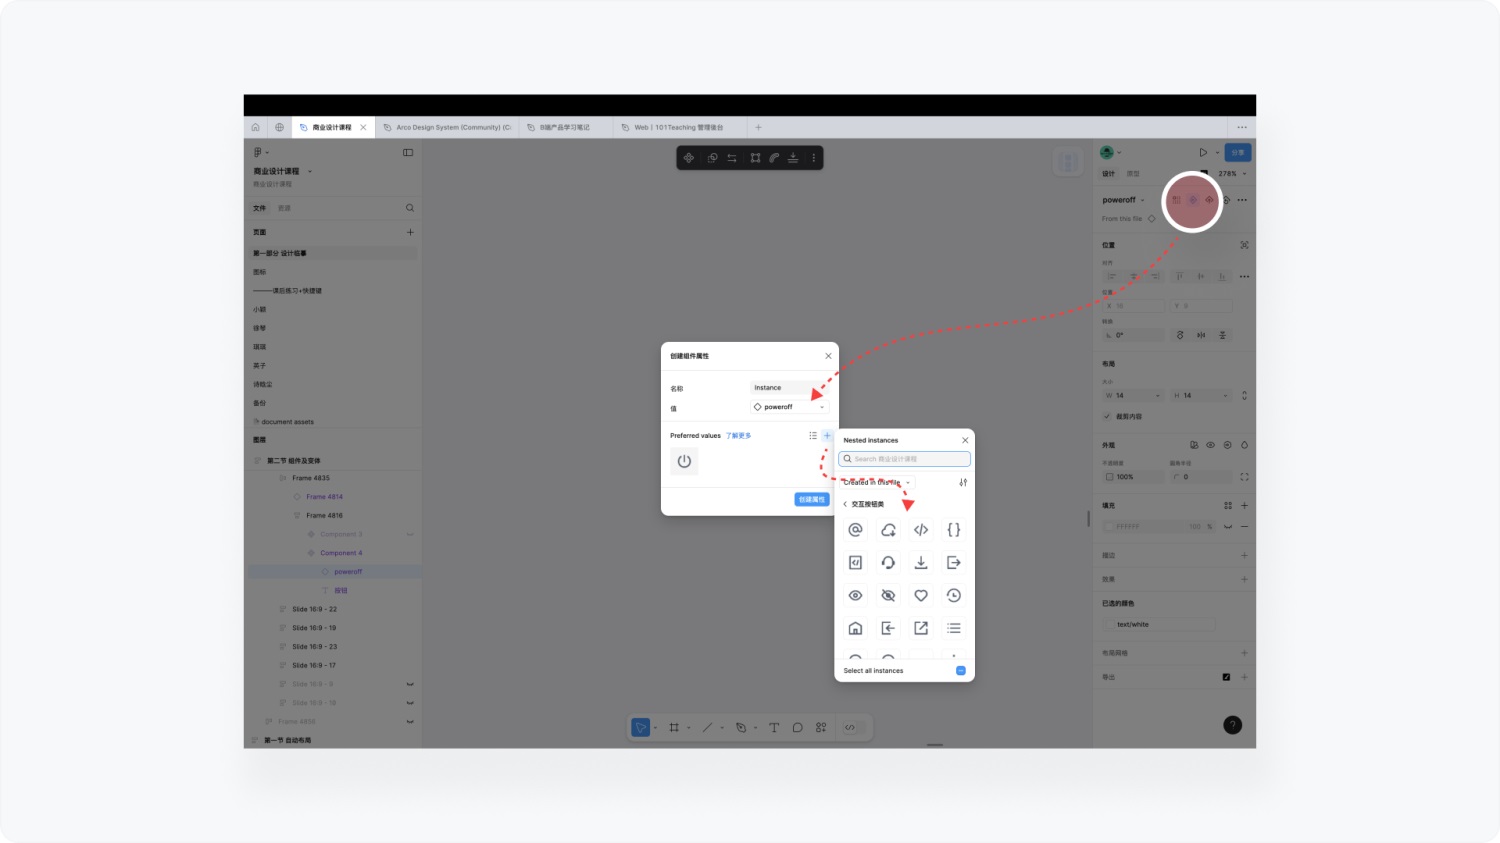Screen dimensions: 1500x843
Task: Toggle layer visibility eye in 外观 section
Action: tap(1210, 445)
